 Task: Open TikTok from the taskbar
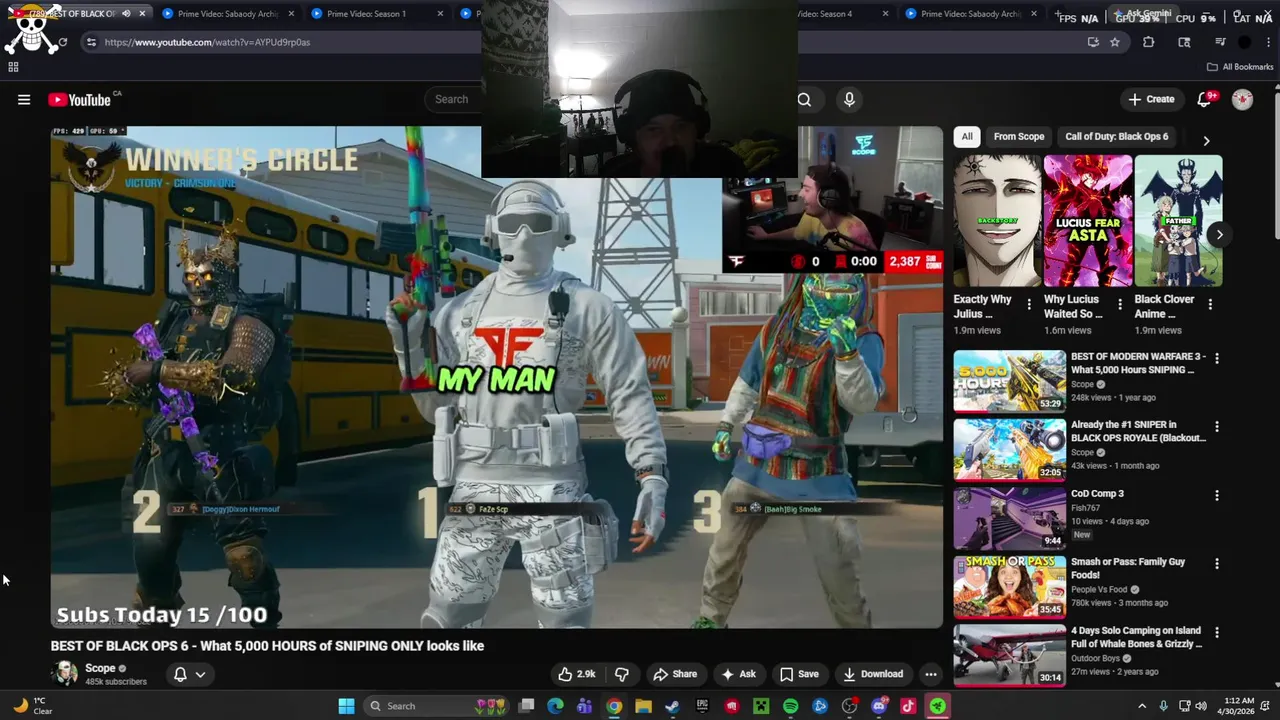[x=908, y=706]
